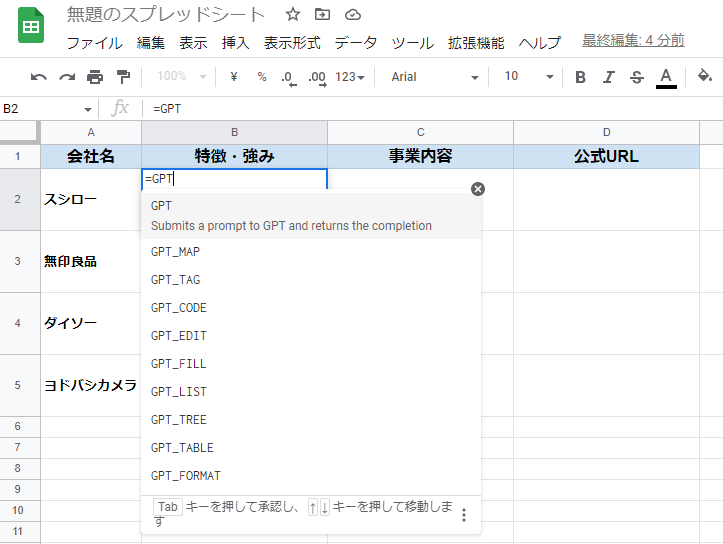
Task: Format as currency with yen icon
Action: (x=234, y=77)
